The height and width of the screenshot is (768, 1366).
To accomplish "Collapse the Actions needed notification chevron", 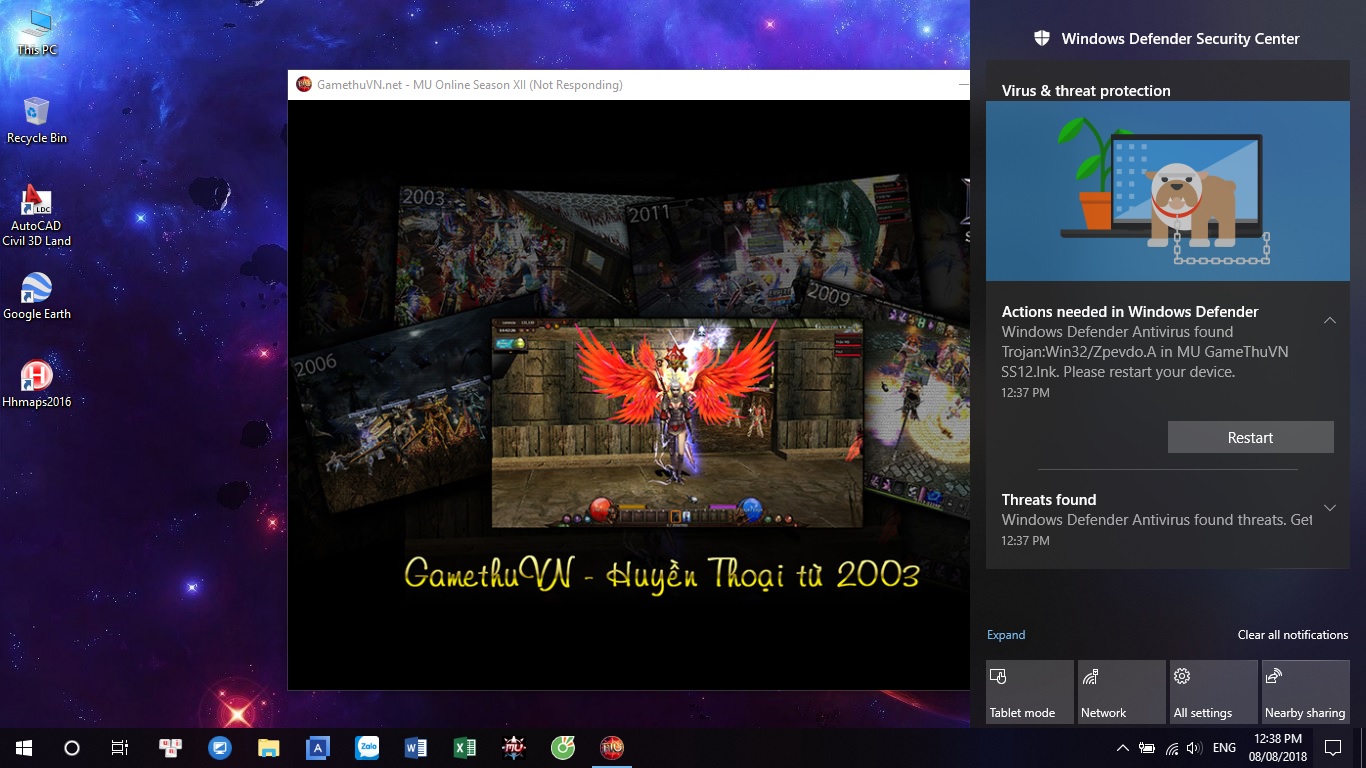I will pyautogui.click(x=1330, y=320).
